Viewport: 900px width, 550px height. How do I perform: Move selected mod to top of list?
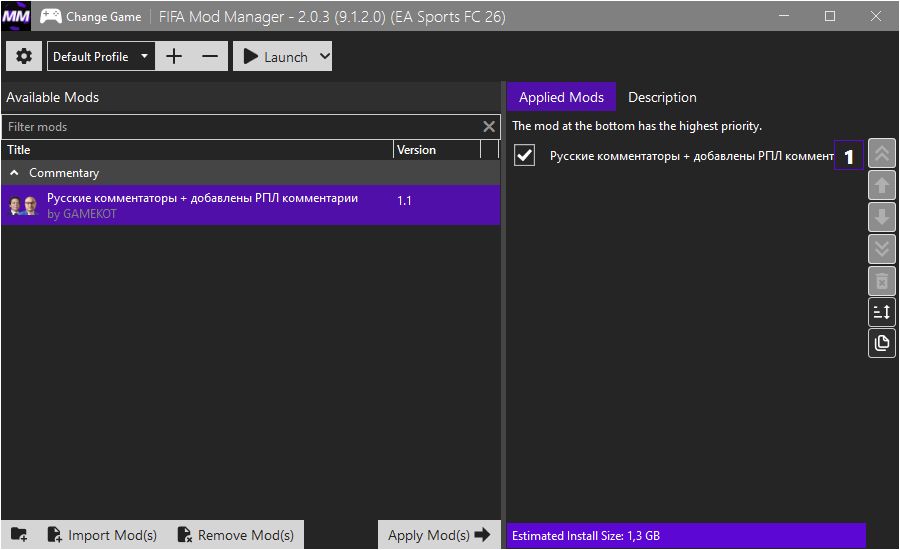(x=882, y=154)
